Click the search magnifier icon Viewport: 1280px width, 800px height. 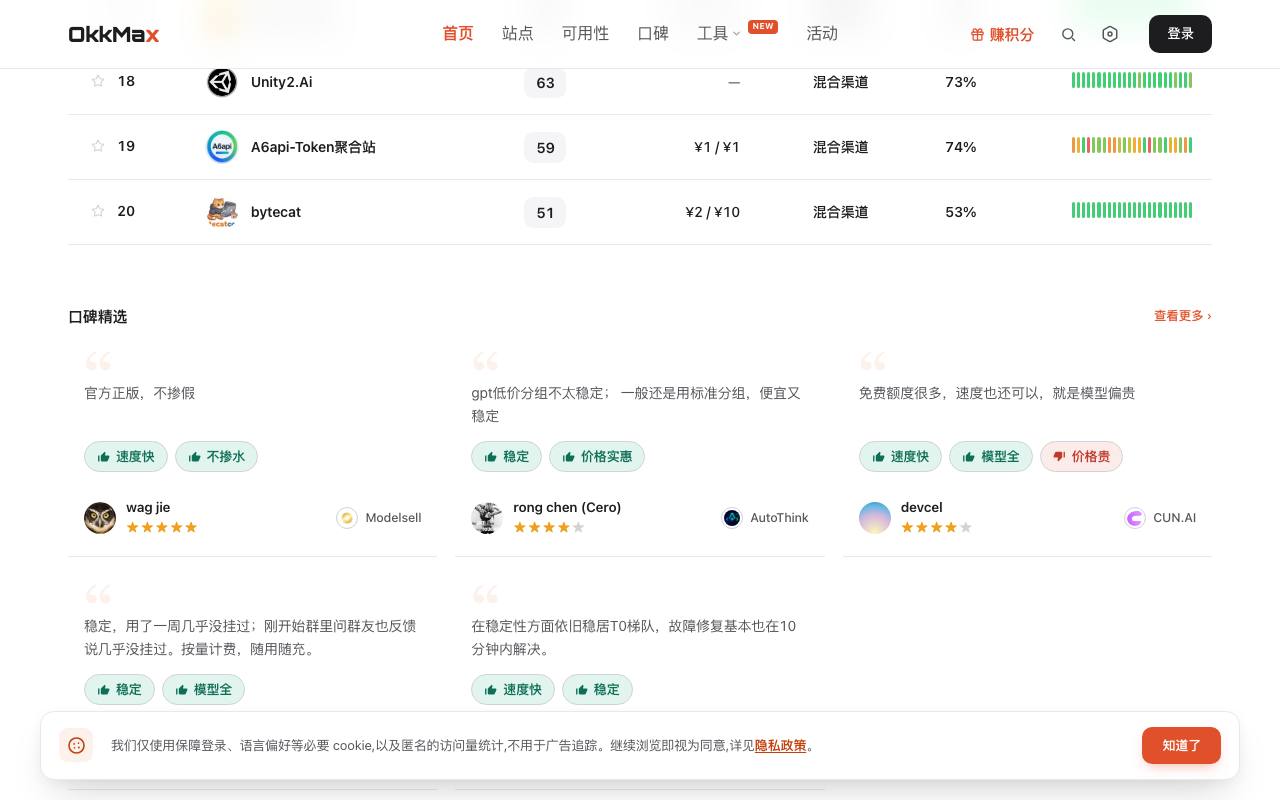(x=1068, y=34)
